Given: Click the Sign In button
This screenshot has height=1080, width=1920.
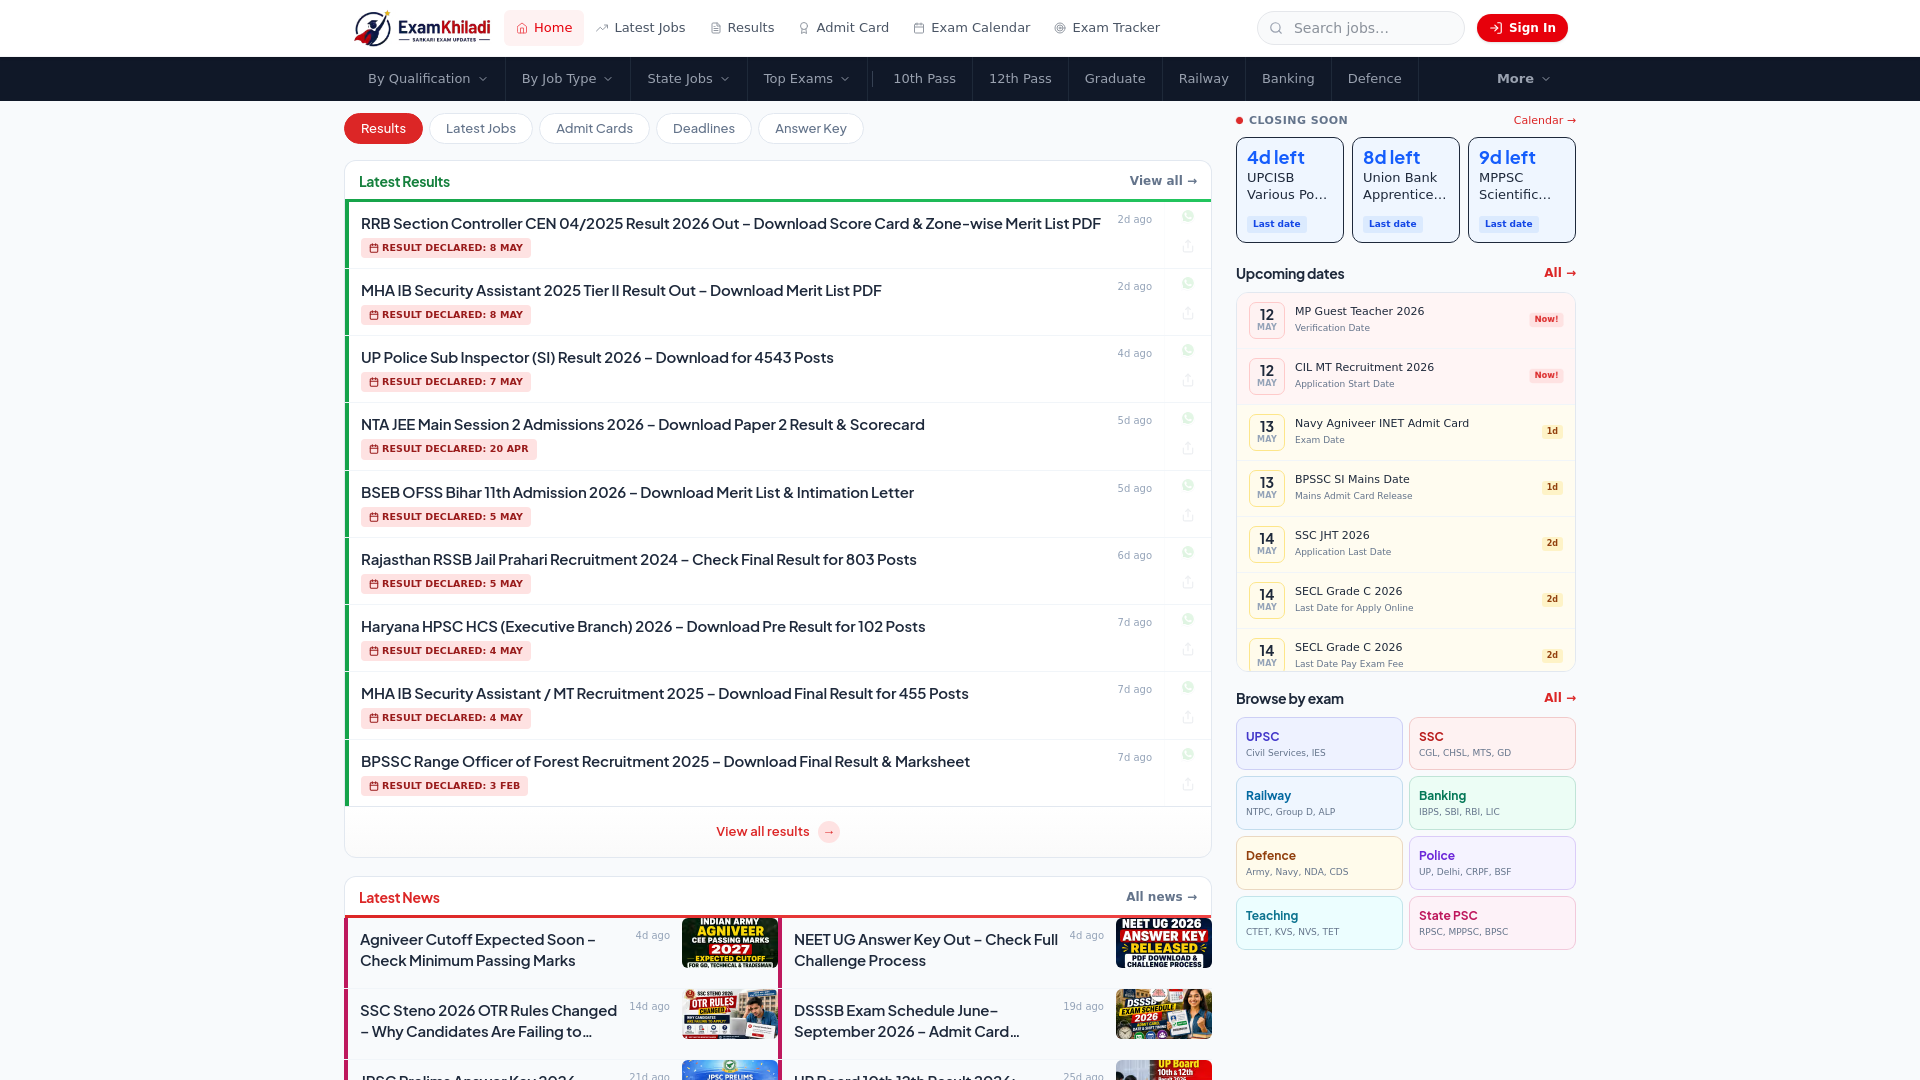Looking at the screenshot, I should pyautogui.click(x=1522, y=28).
